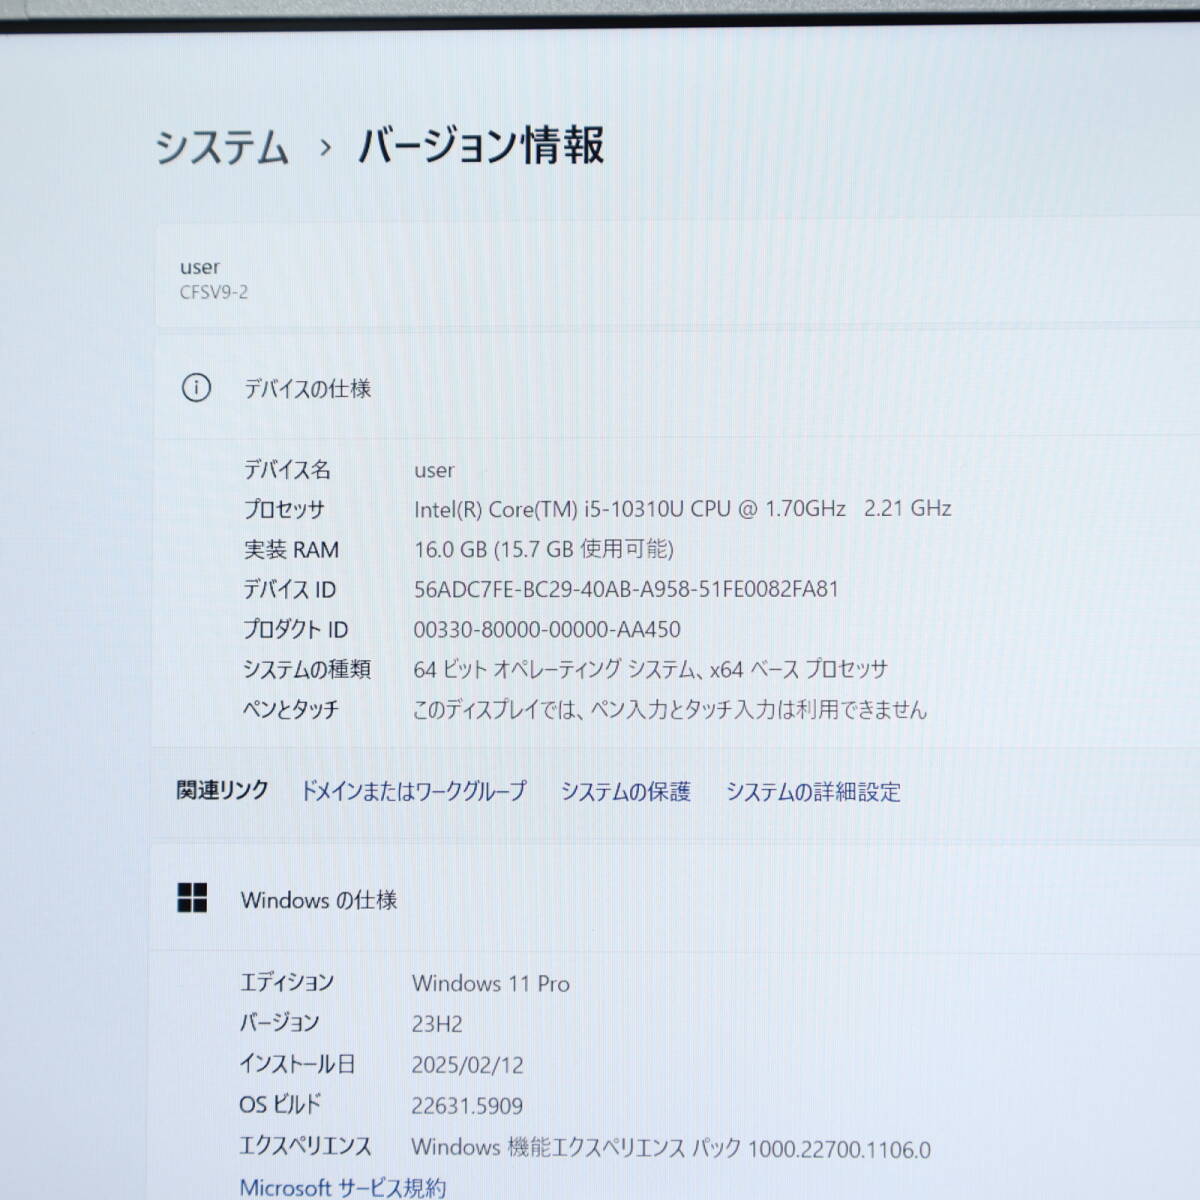This screenshot has width=1200, height=1200.
Task: Click the プロダクト ID label
Action: pos(295,629)
